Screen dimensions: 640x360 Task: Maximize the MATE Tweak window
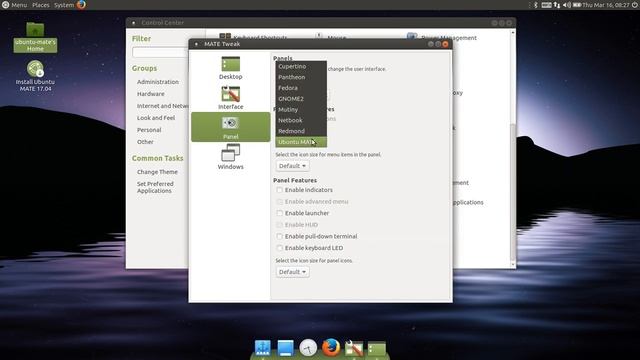point(438,44)
